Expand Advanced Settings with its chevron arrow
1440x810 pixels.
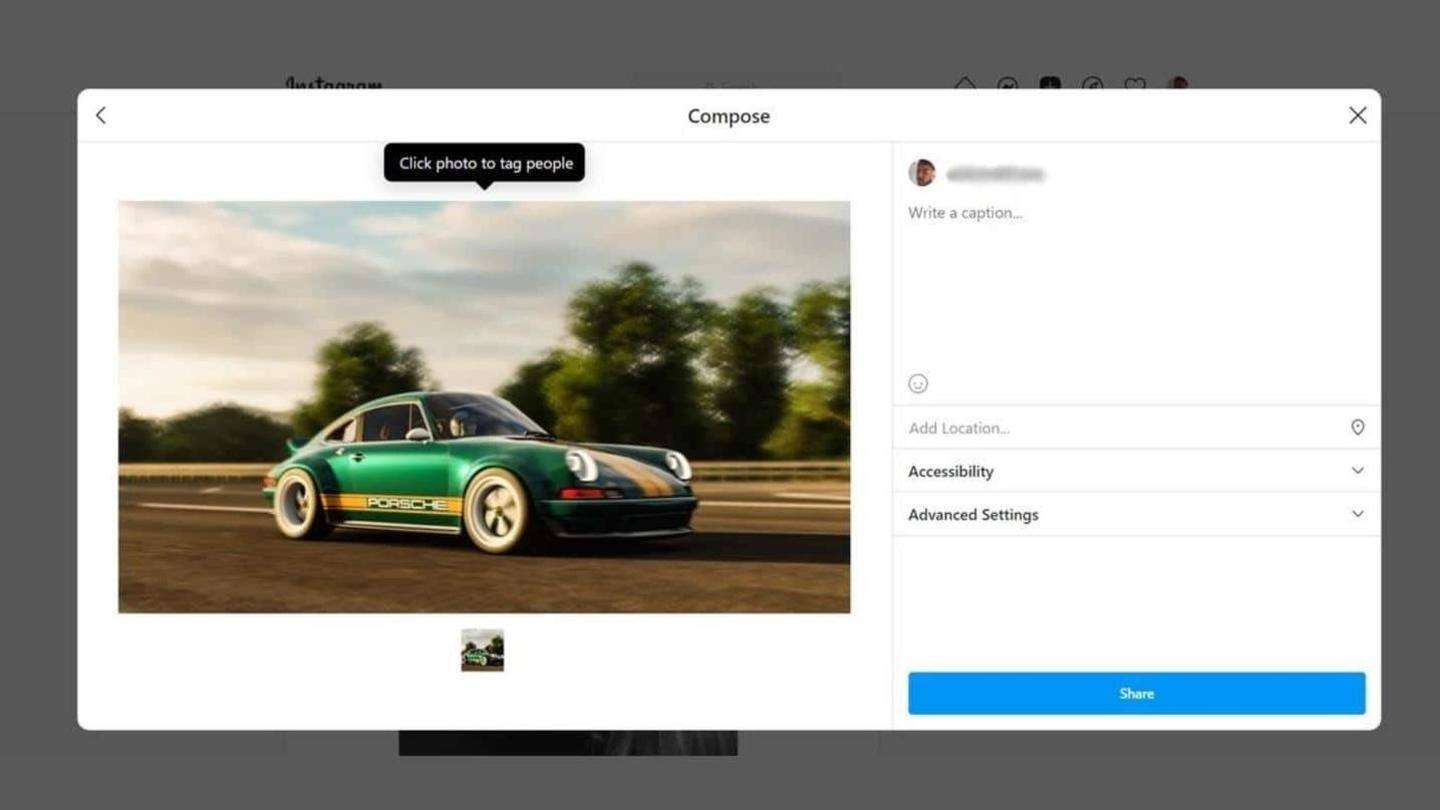pyautogui.click(x=1357, y=514)
